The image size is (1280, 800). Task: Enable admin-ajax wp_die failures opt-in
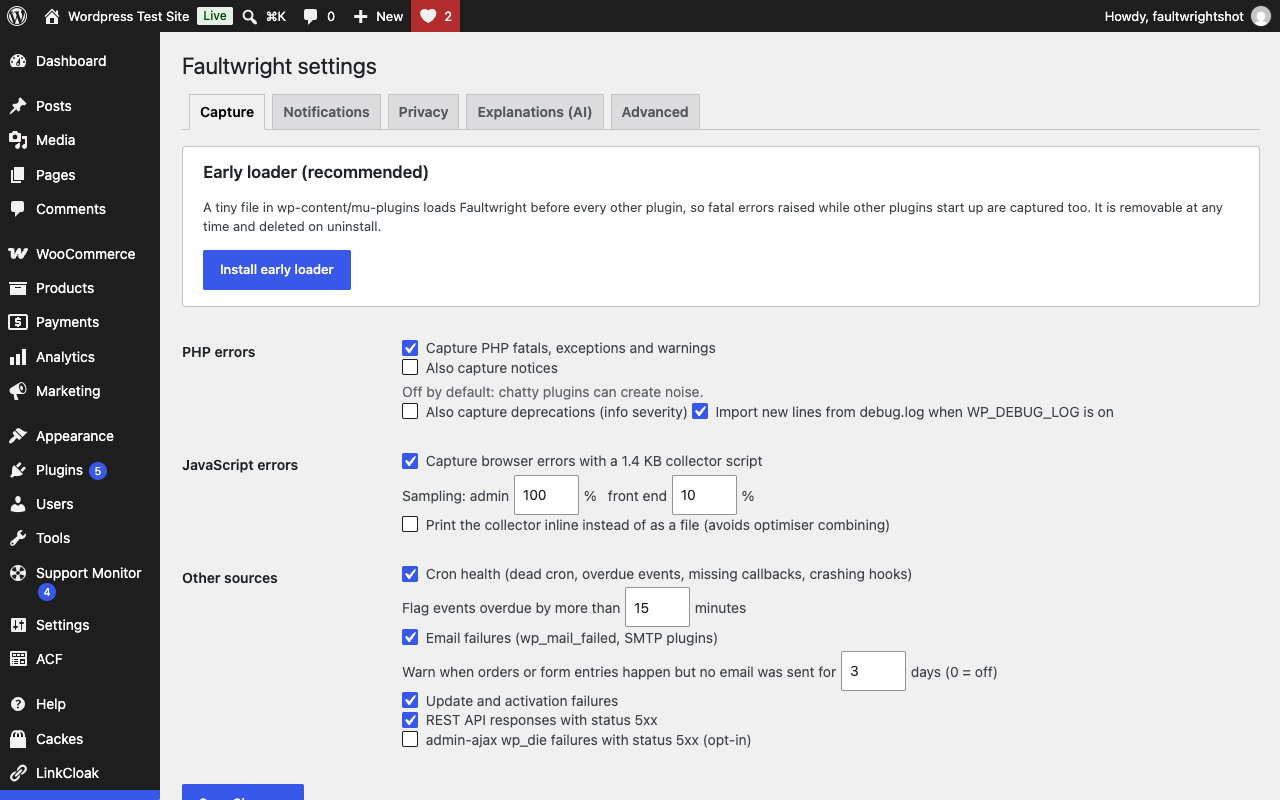click(x=410, y=740)
